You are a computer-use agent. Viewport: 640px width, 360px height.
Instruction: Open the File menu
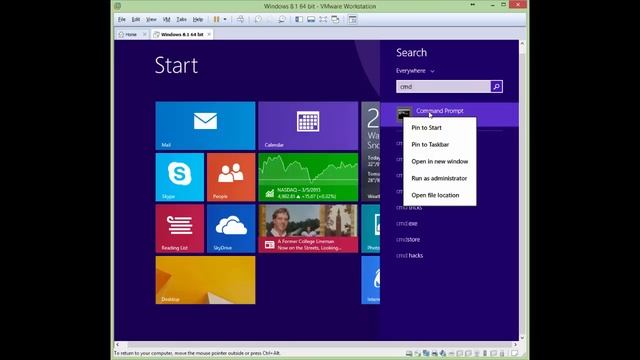click(x=122, y=19)
